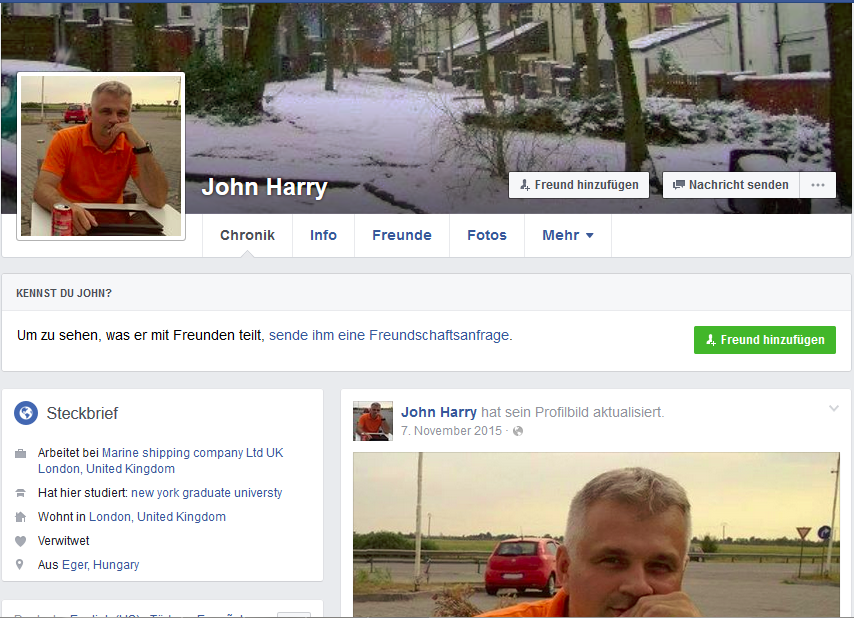Click London, United Kingdom under the workplace
The height and width of the screenshot is (618, 854).
[x=106, y=469]
